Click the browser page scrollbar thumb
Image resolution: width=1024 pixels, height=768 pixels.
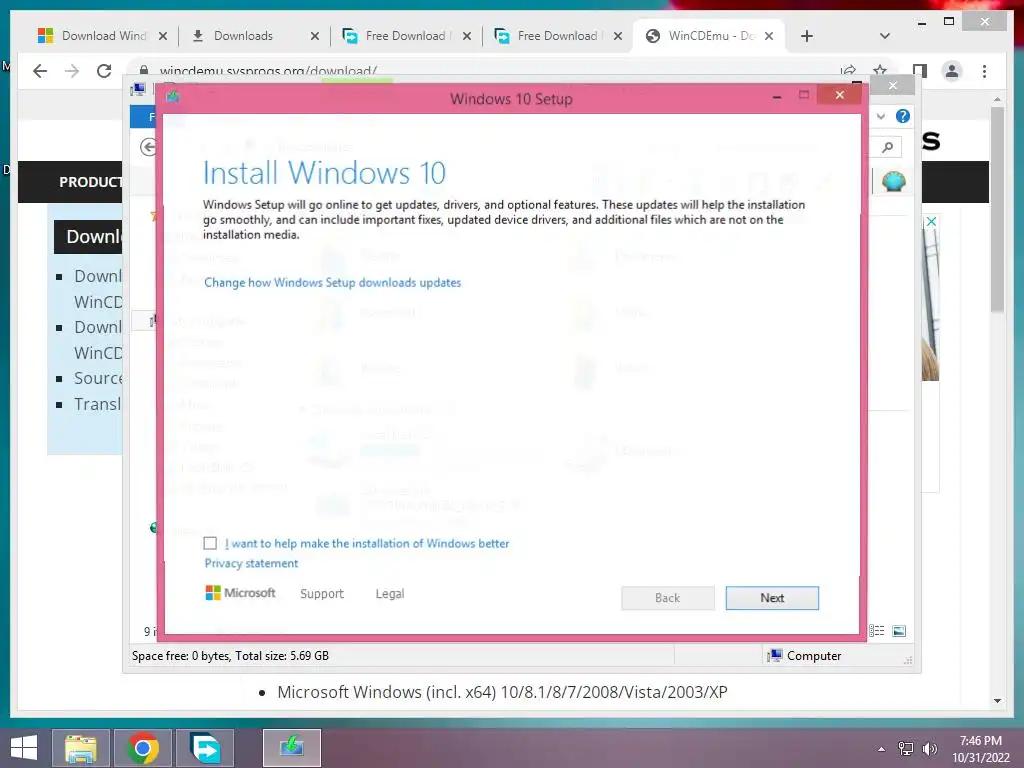[x=997, y=209]
